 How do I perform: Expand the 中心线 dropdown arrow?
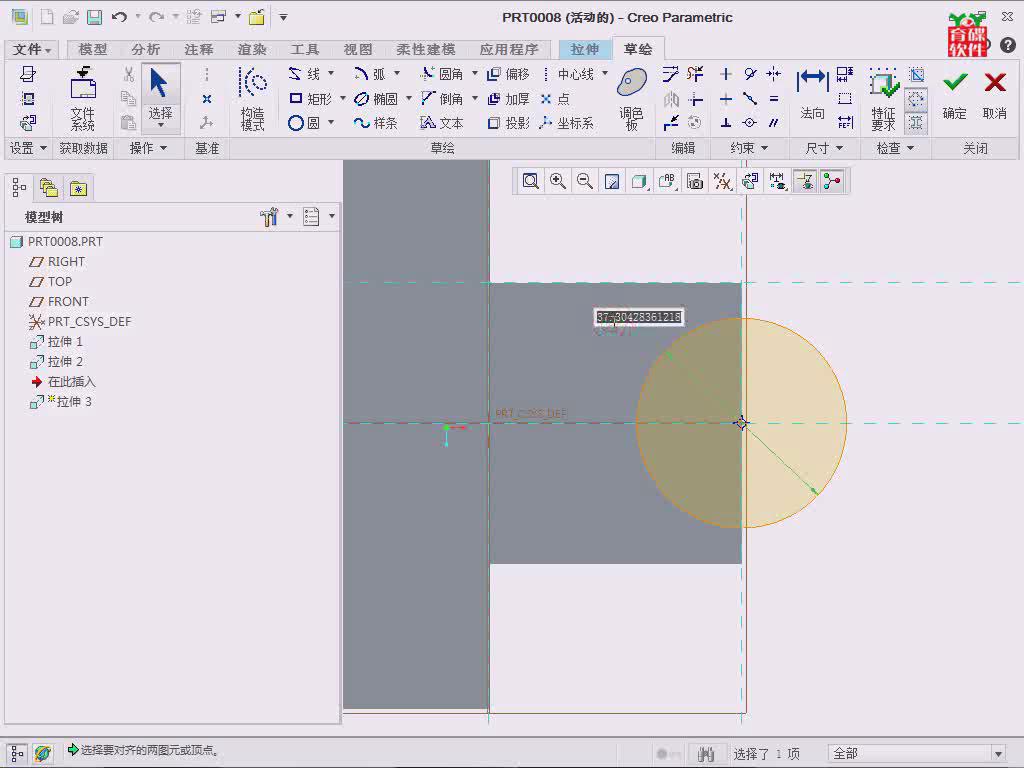[x=605, y=73]
